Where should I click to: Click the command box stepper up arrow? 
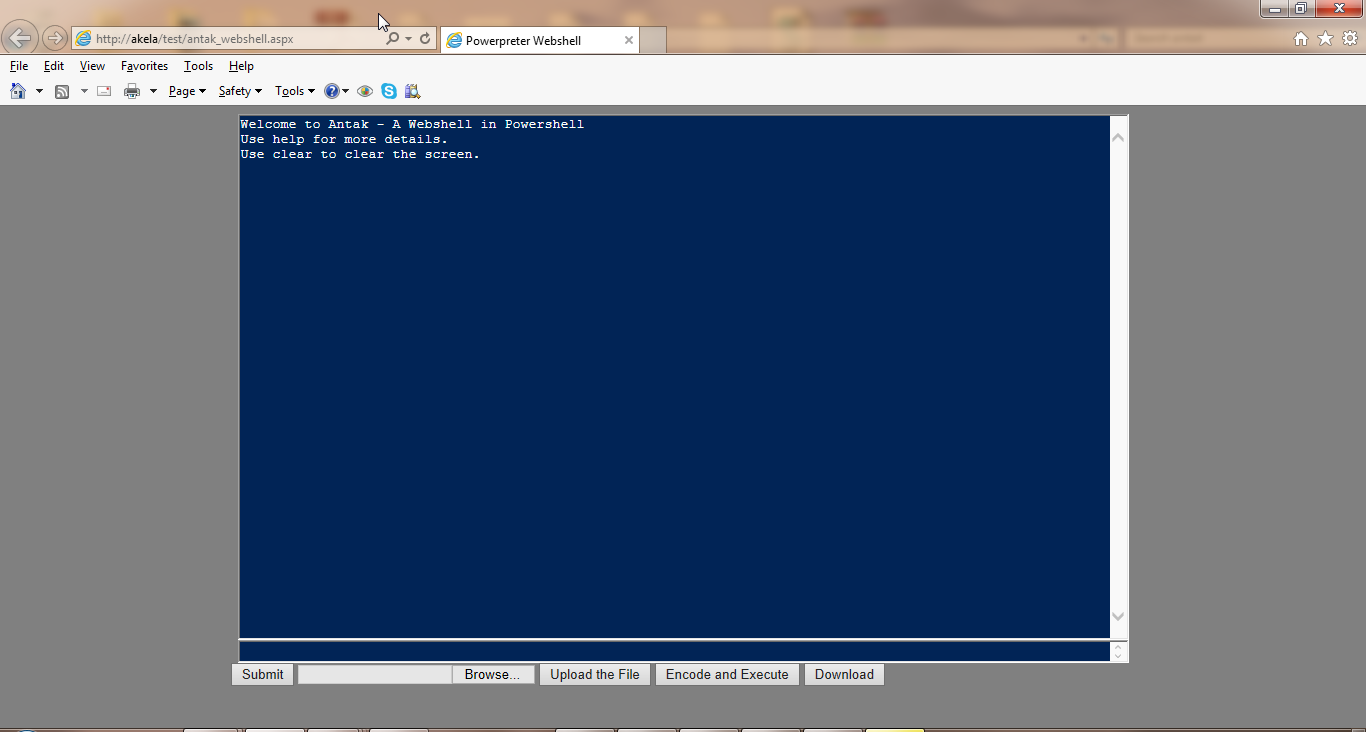[1118, 647]
